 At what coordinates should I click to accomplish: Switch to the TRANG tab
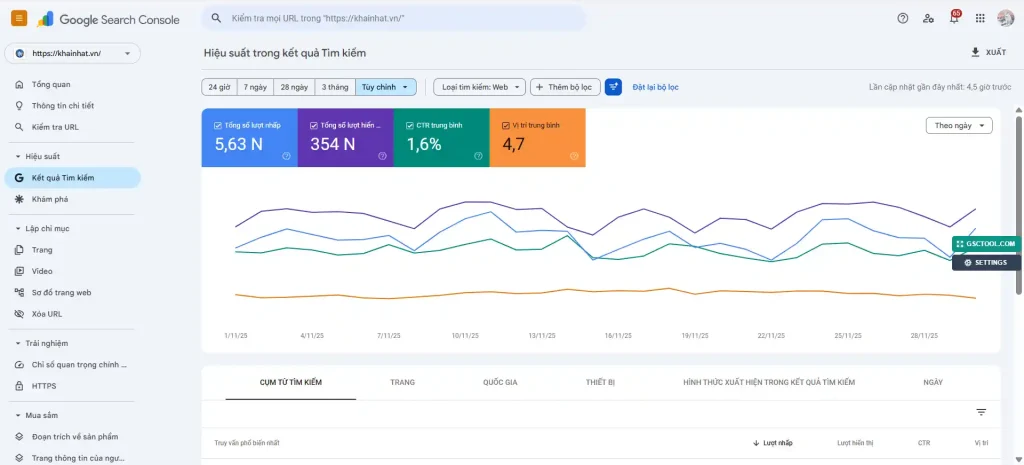(402, 382)
